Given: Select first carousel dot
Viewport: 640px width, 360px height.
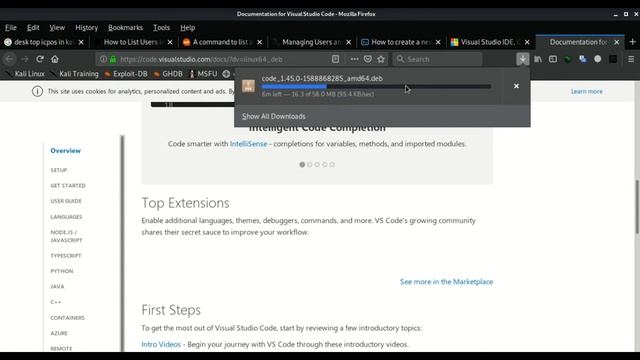Looking at the screenshot, I should point(302,164).
